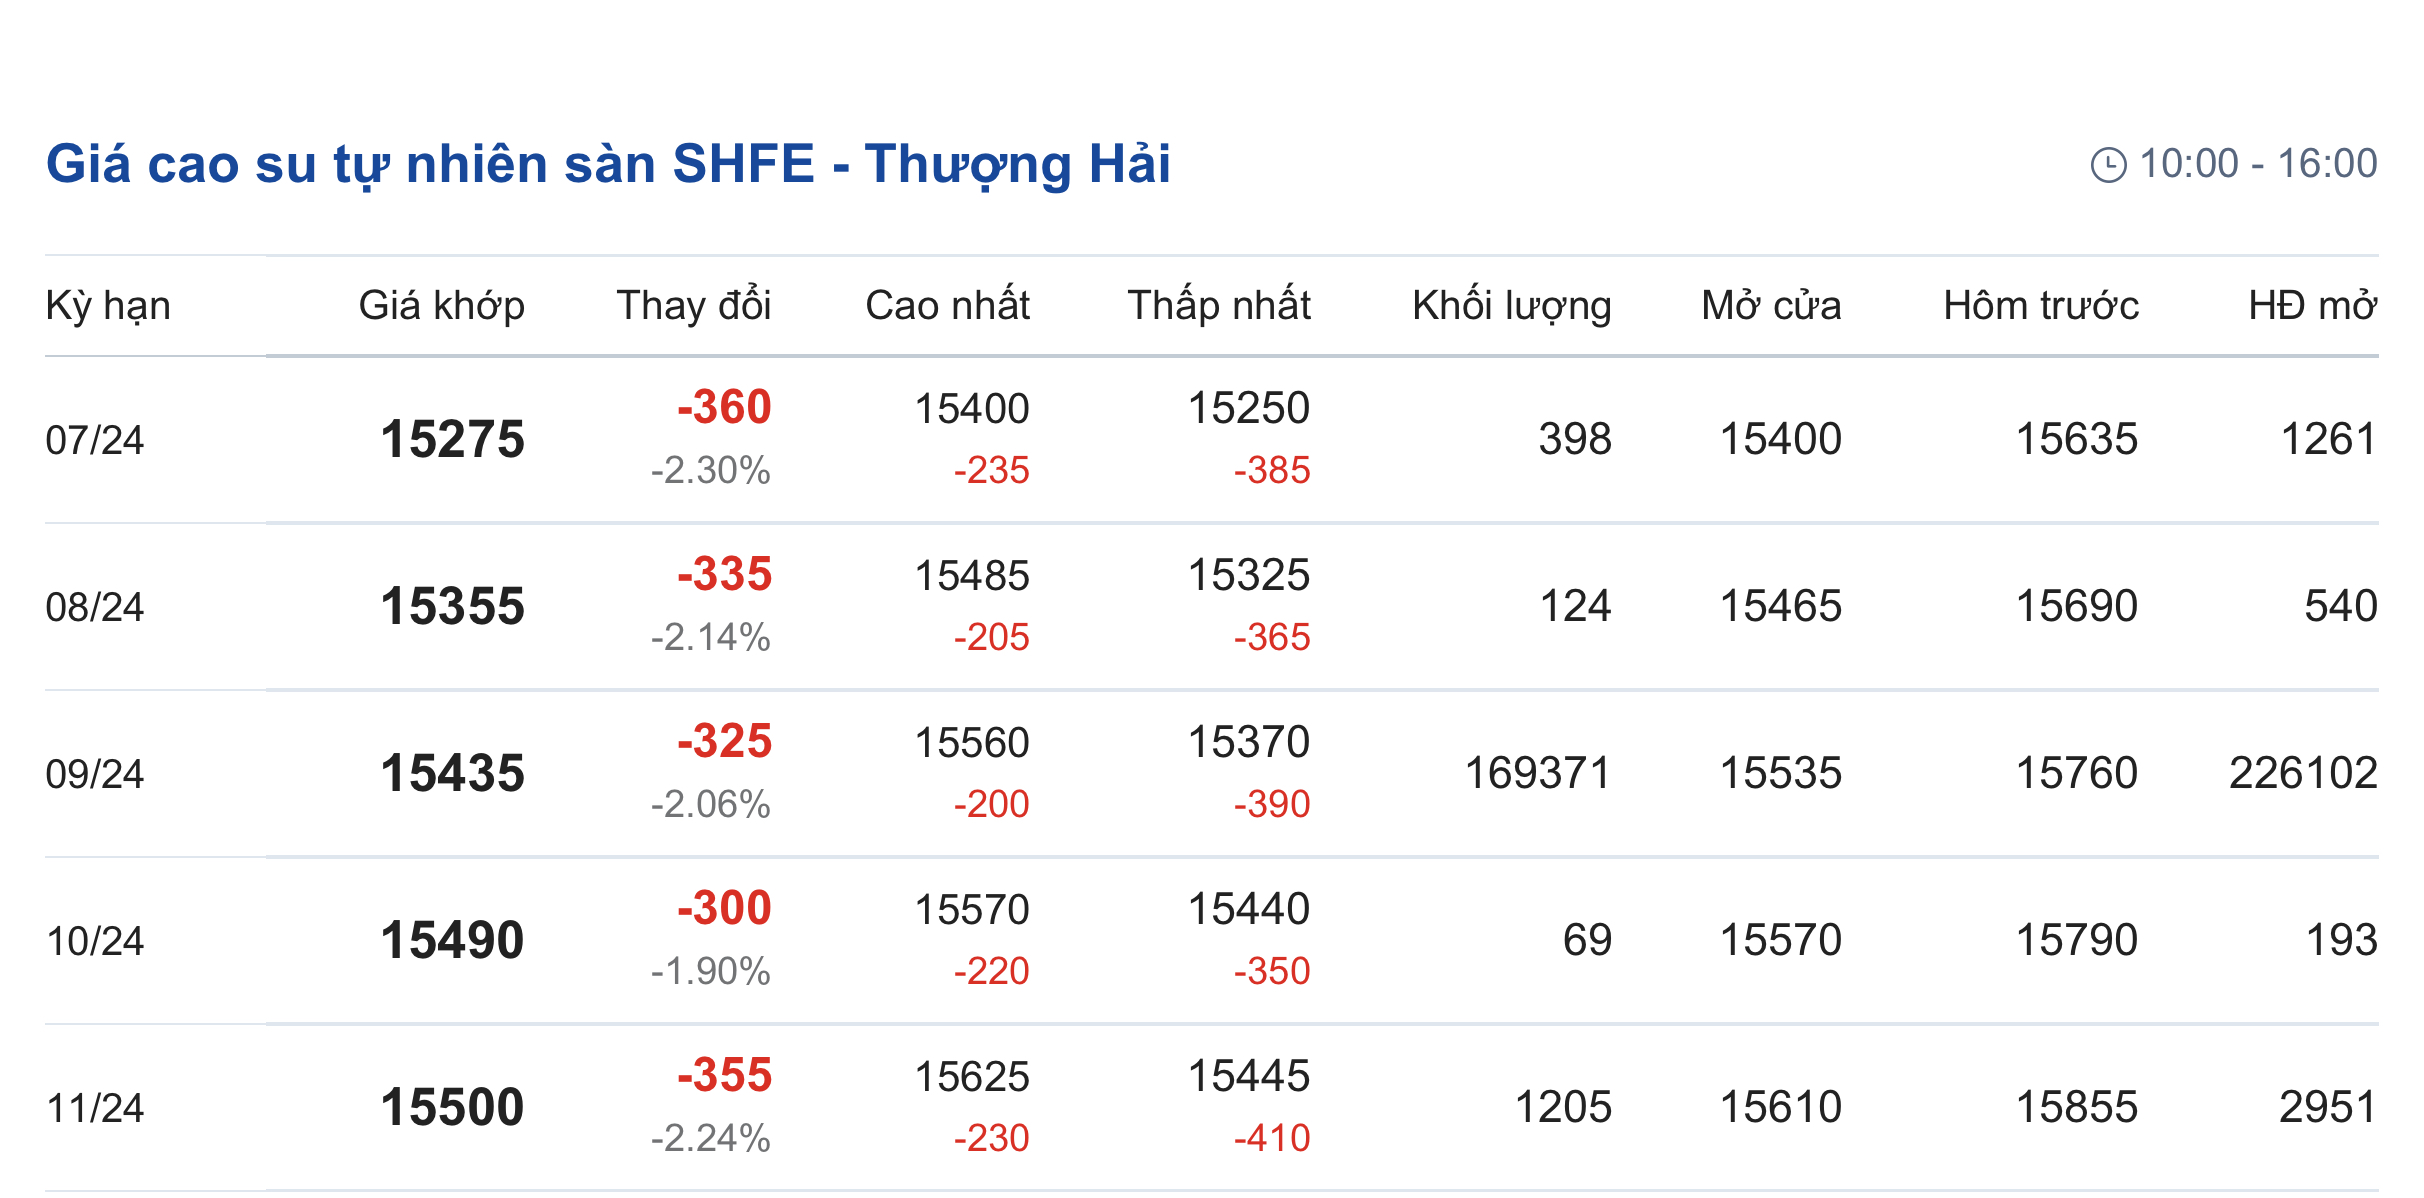Click the clock icon beside trading hours
The height and width of the screenshot is (1198, 2424).
pyautogui.click(x=2108, y=165)
